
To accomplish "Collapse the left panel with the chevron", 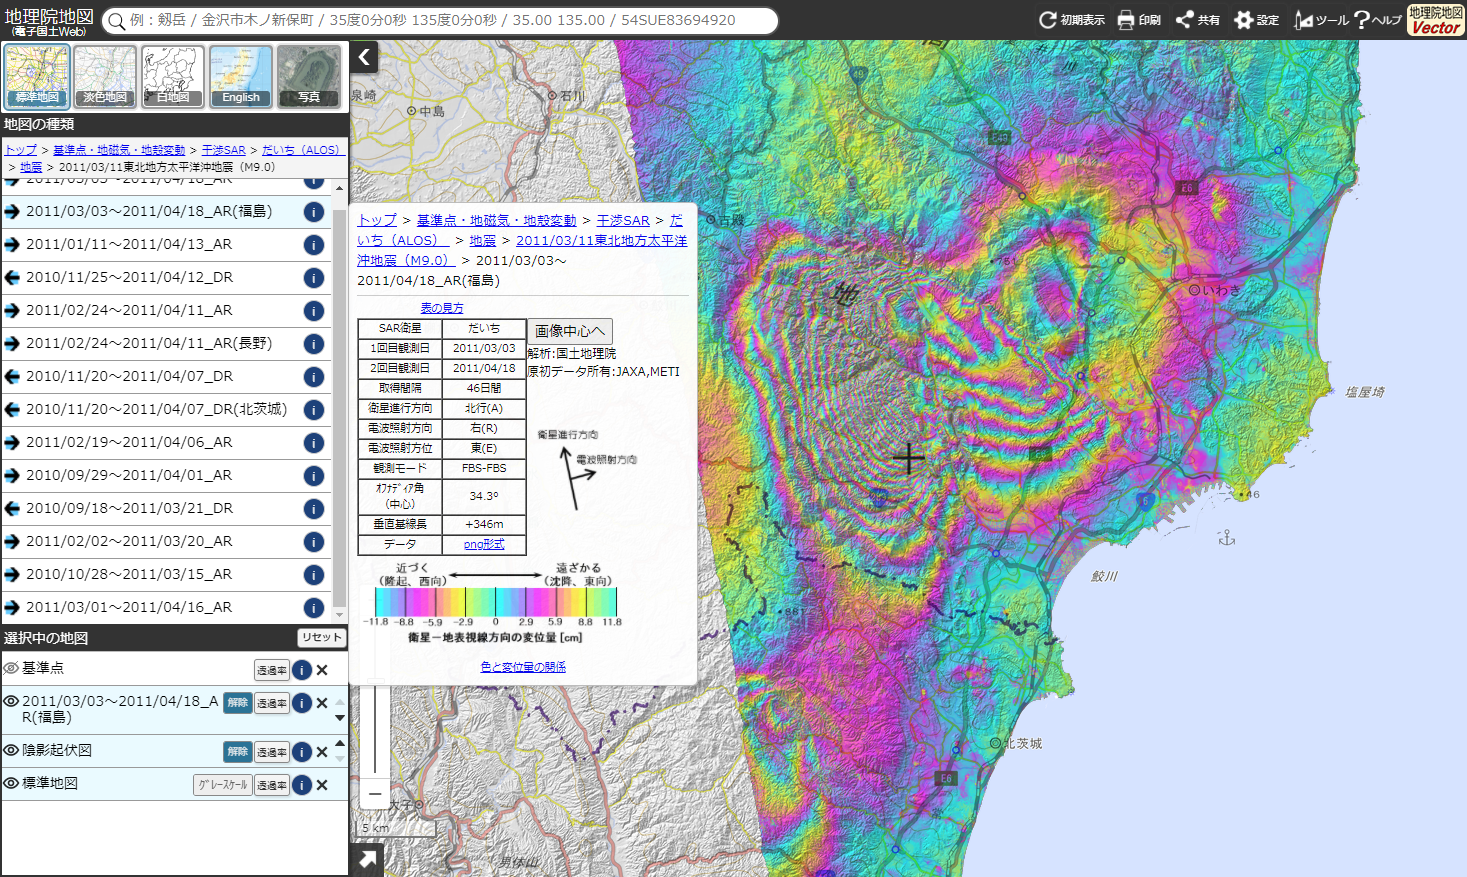I will 364,57.
